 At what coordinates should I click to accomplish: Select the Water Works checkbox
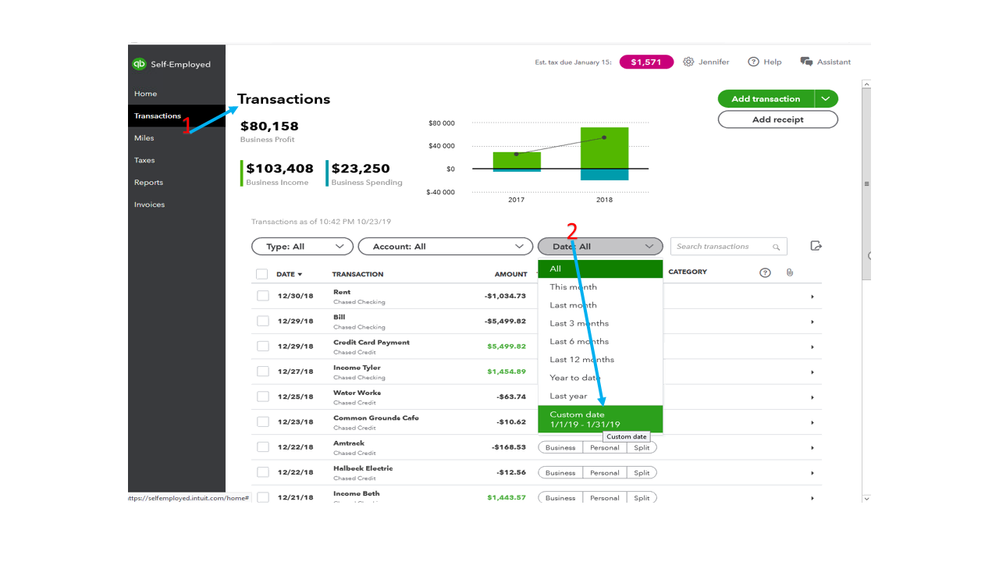coord(262,396)
